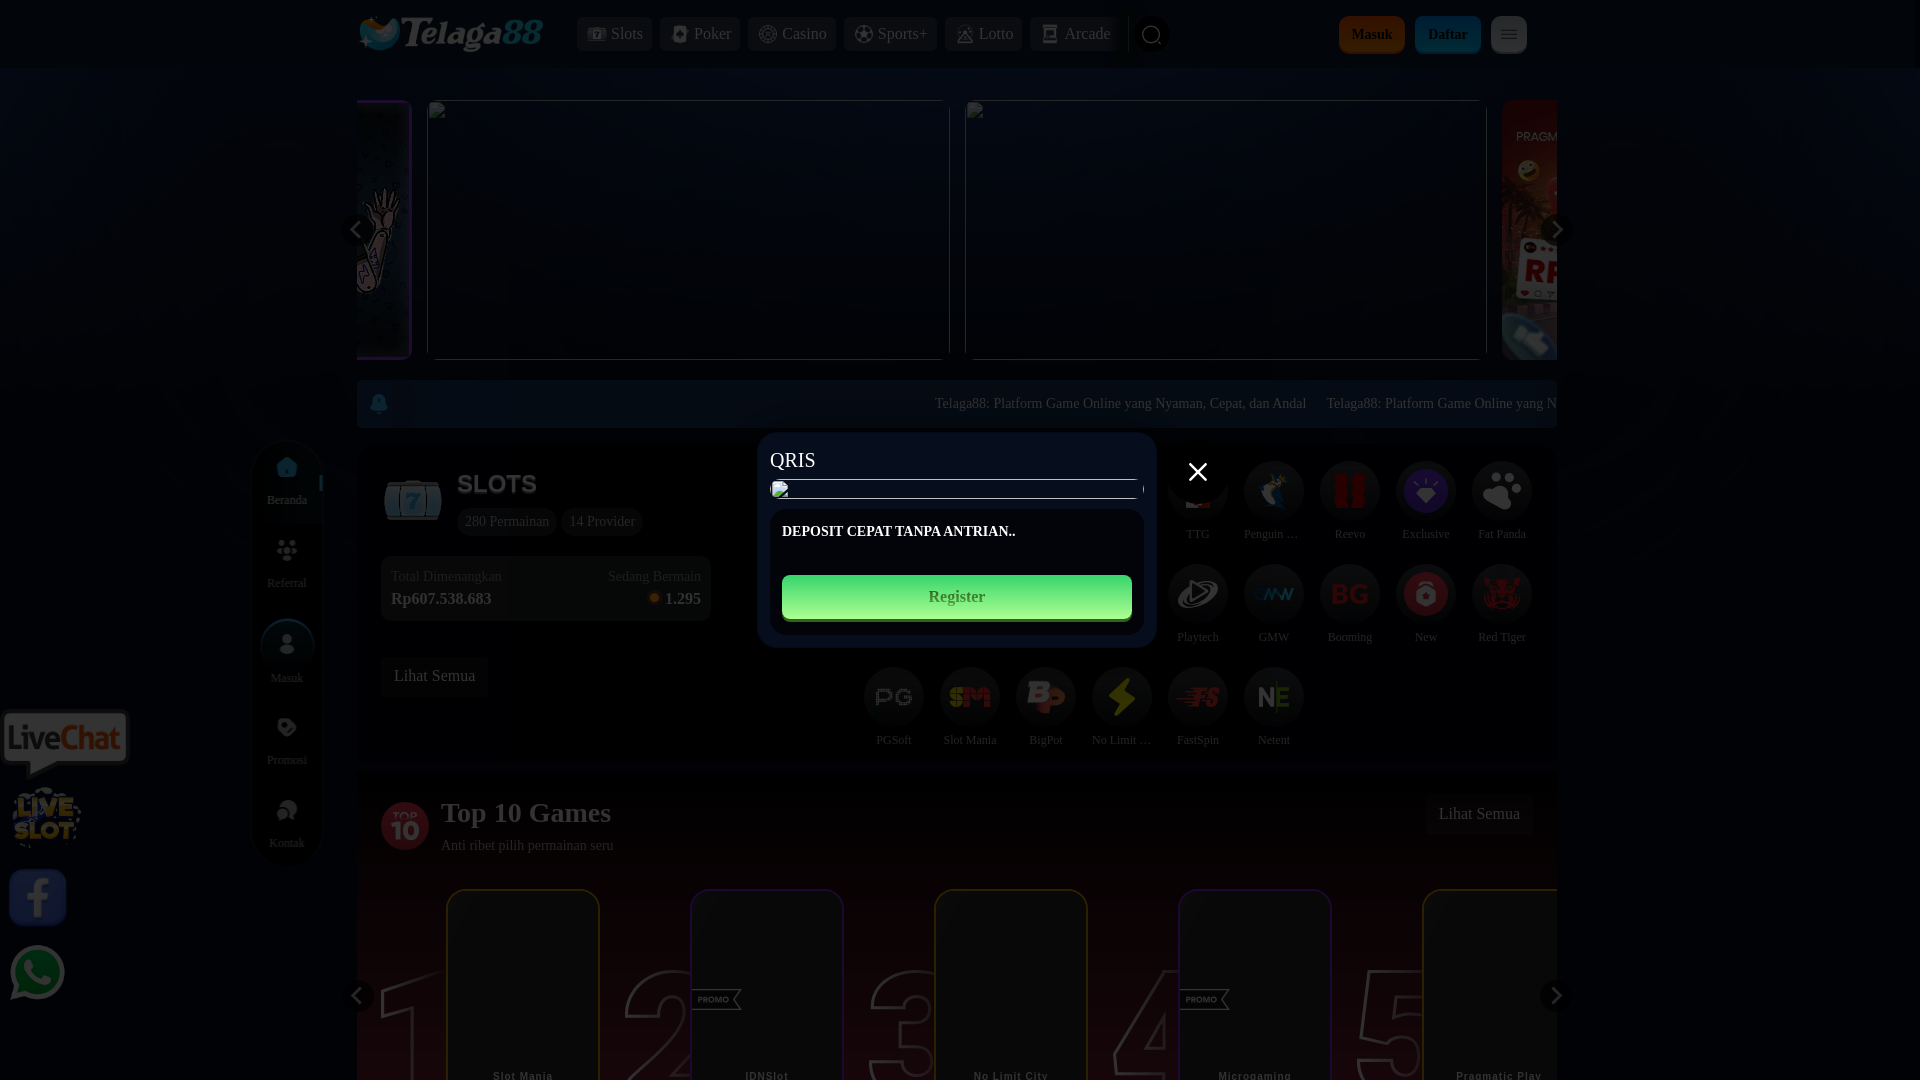The width and height of the screenshot is (1920, 1080).
Task: Select the Casino navigation item
Action: pos(792,34)
